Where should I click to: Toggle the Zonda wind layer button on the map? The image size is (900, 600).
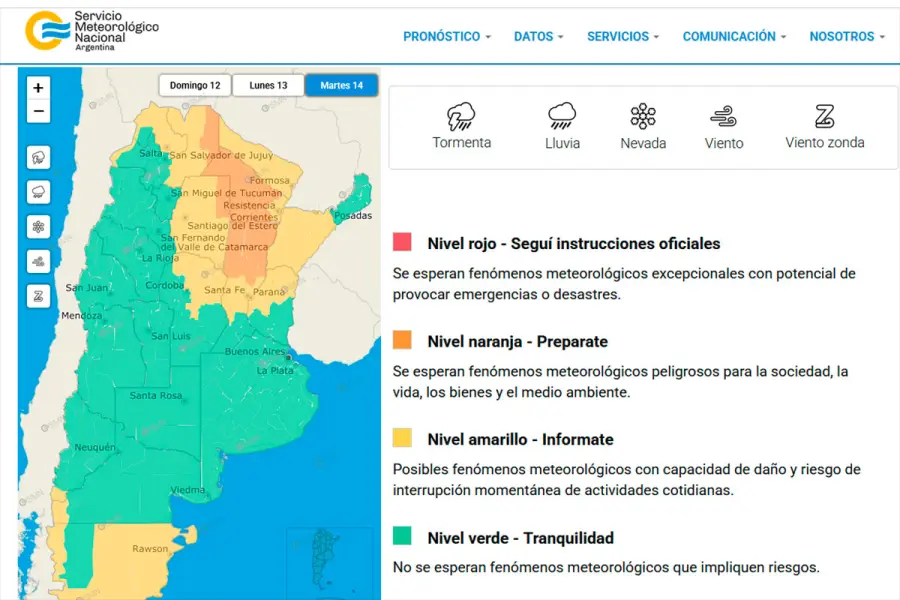[38, 296]
